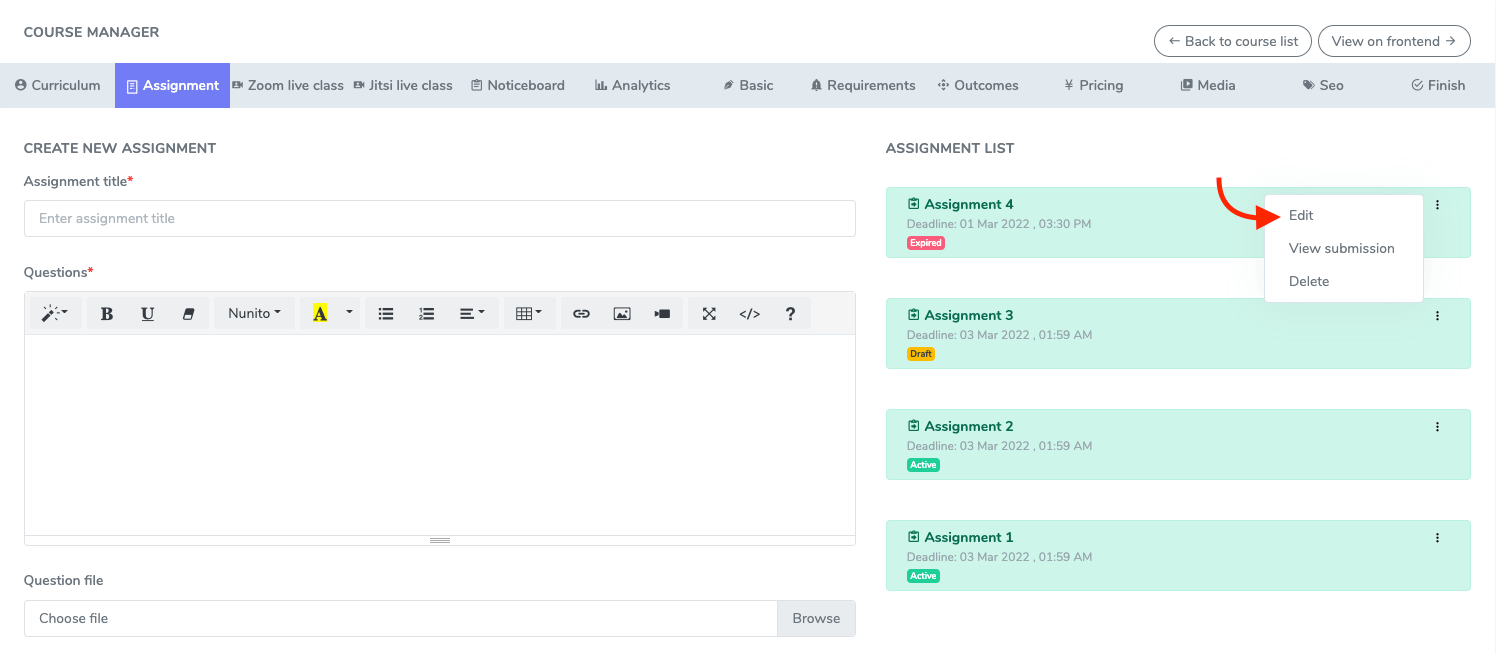The height and width of the screenshot is (654, 1496).
Task: Apply underline formatting in editor toolbar
Action: click(148, 314)
